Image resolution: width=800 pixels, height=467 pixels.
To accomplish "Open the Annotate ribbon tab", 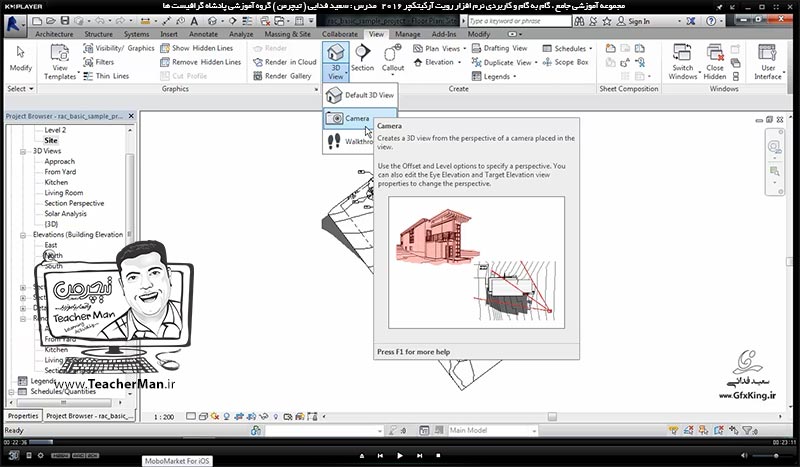I will tap(203, 34).
